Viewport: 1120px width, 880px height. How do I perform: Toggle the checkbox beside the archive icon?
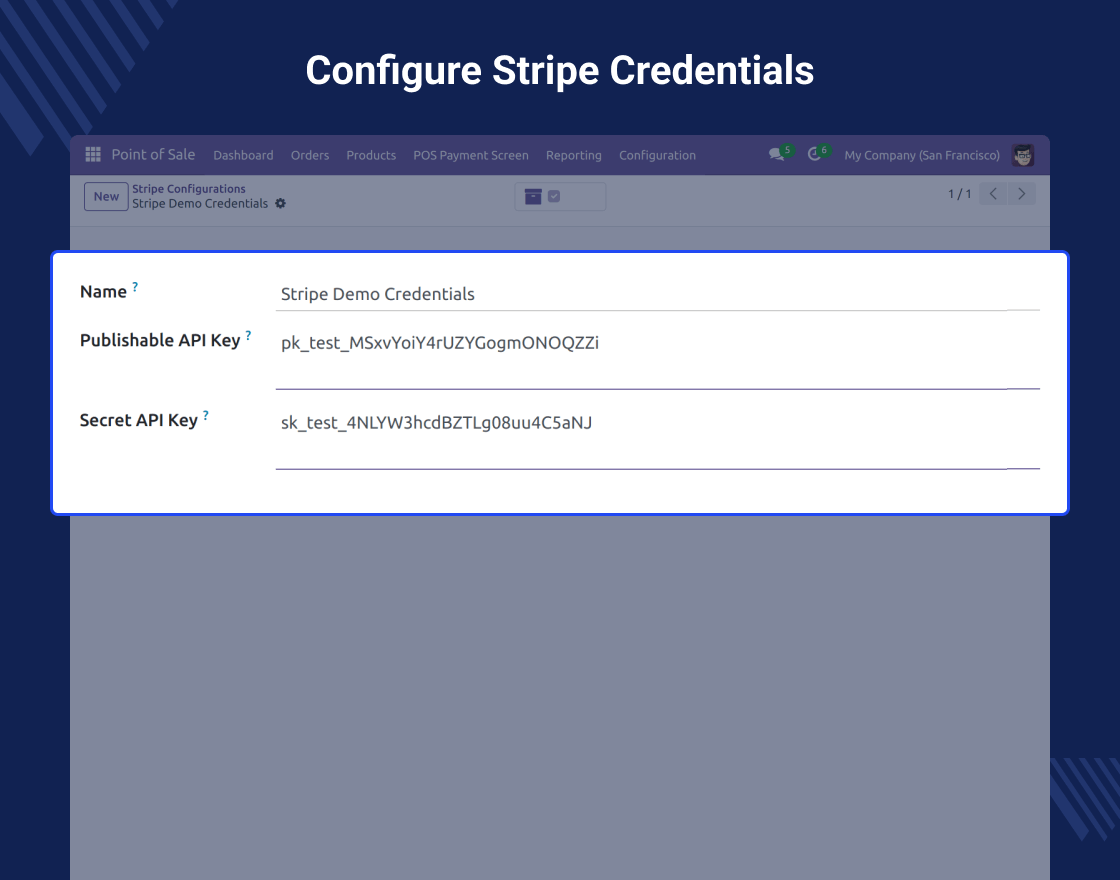[554, 196]
